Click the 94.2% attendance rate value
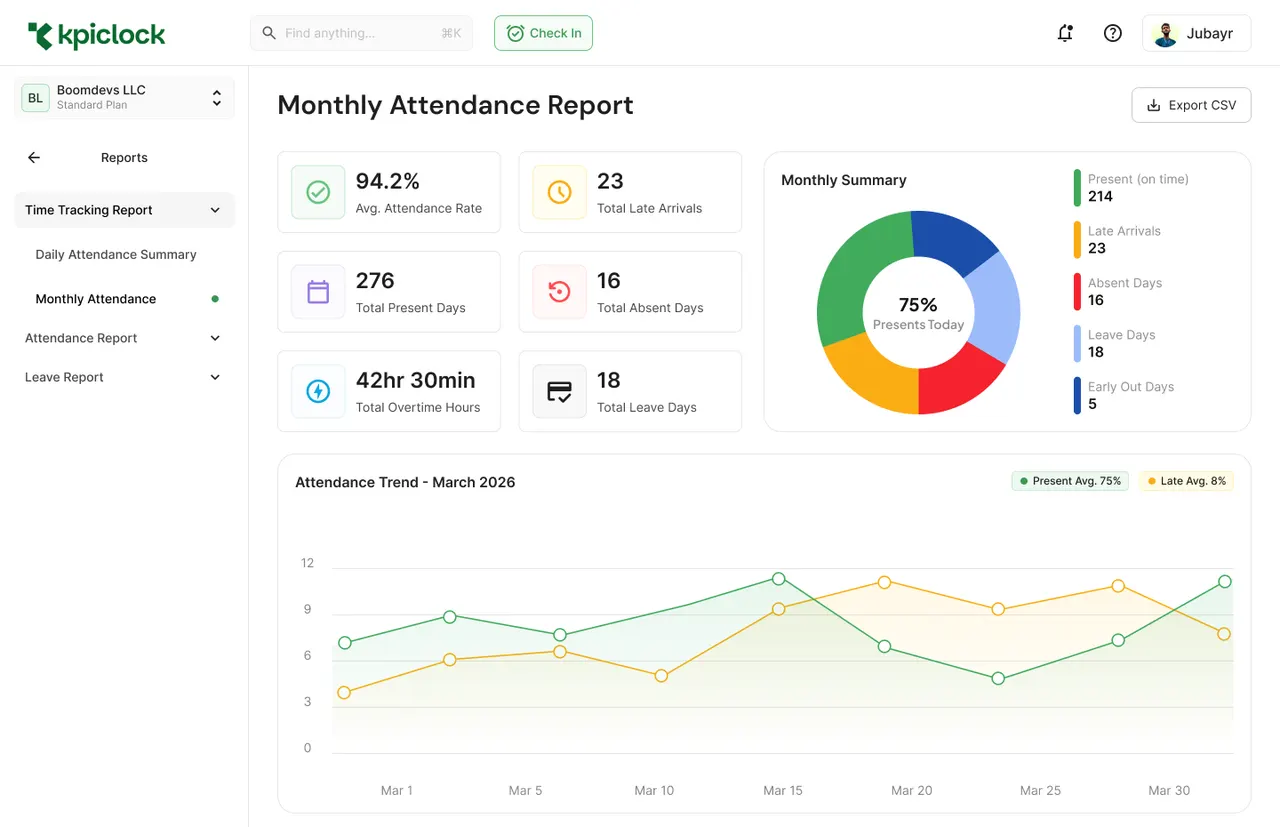 tap(387, 181)
